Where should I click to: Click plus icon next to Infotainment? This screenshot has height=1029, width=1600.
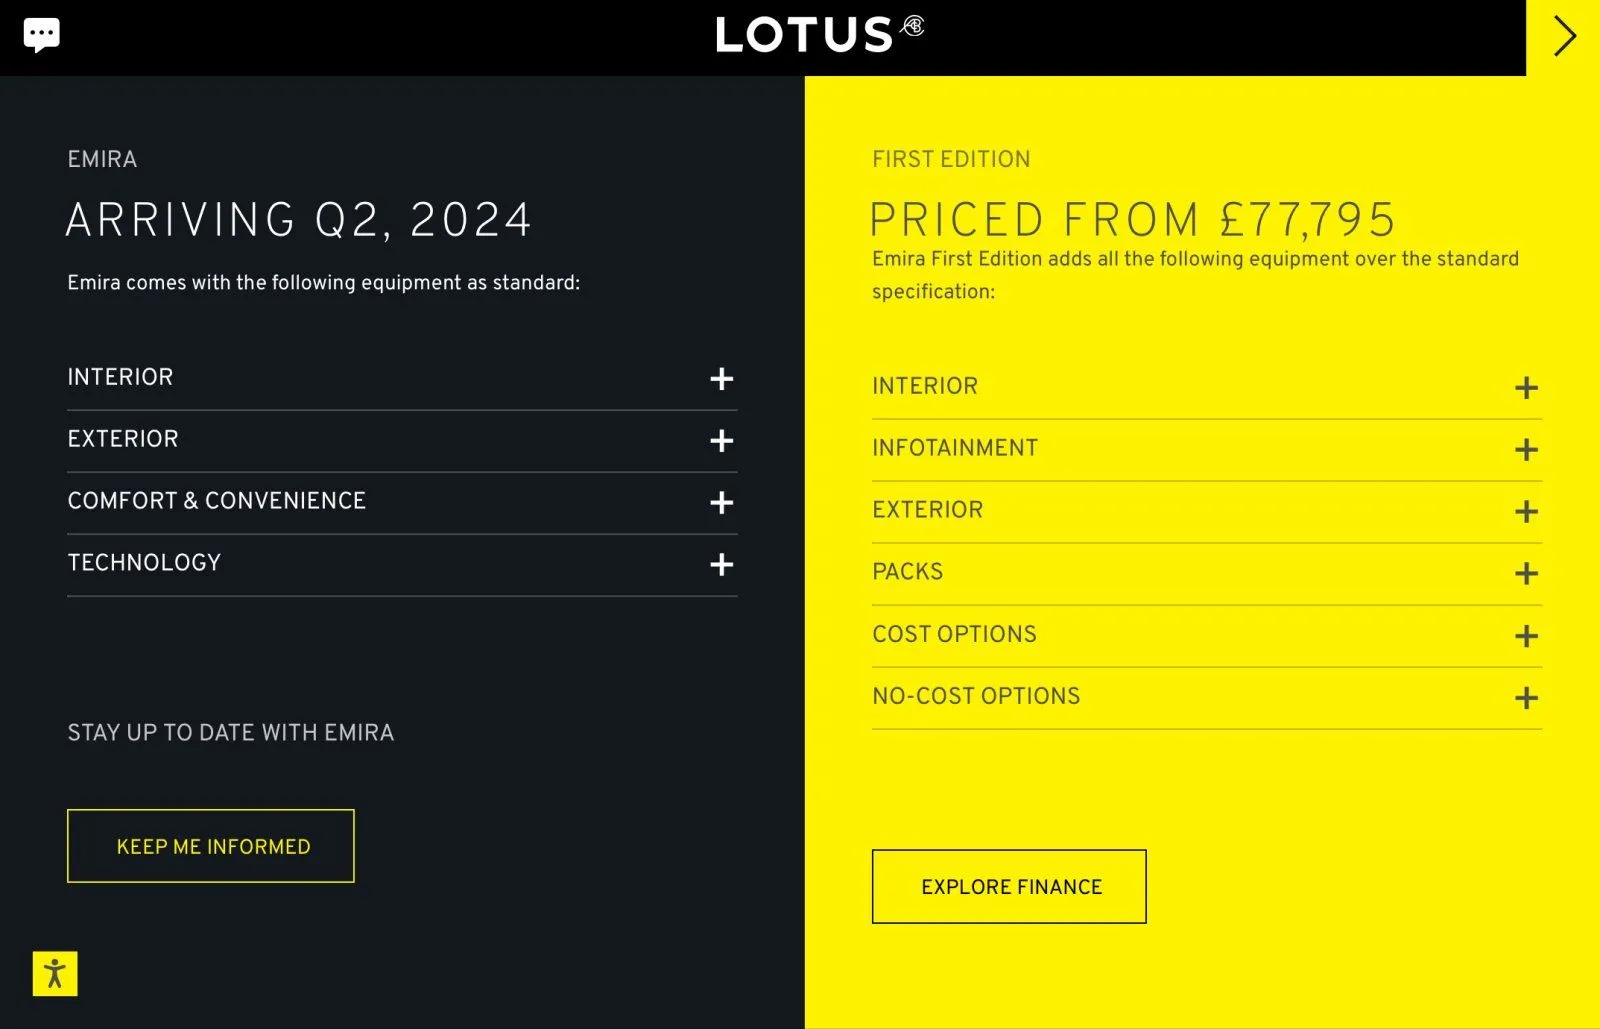pos(1525,450)
